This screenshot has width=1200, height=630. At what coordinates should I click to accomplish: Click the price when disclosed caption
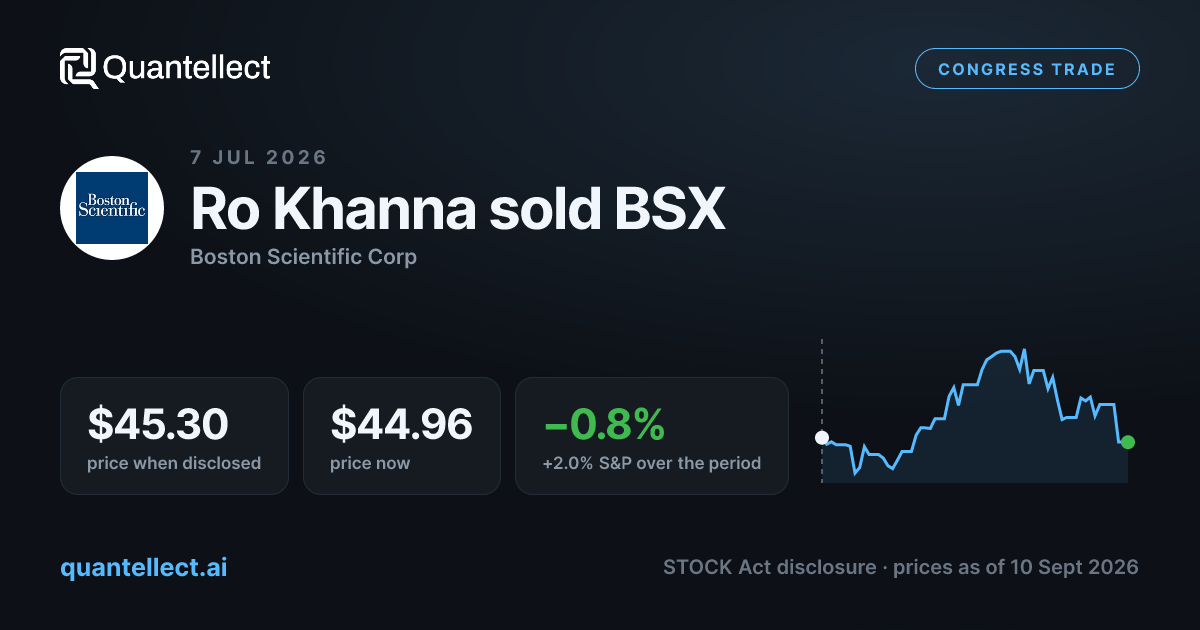174,463
